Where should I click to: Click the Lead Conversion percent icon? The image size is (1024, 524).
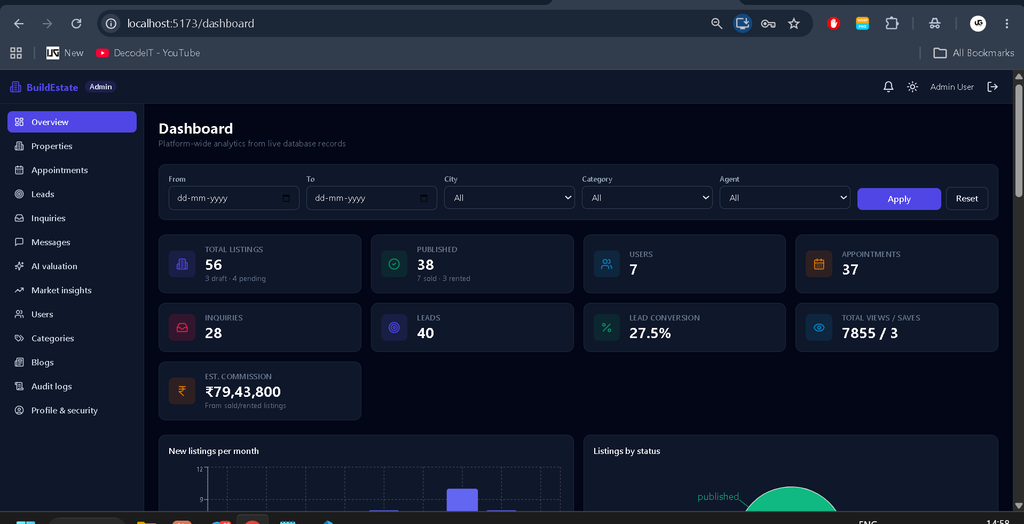[607, 327]
